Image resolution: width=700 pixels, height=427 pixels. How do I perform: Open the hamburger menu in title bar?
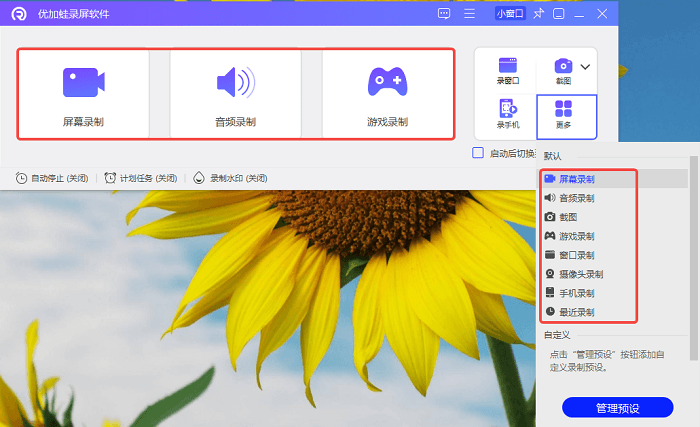(x=470, y=14)
